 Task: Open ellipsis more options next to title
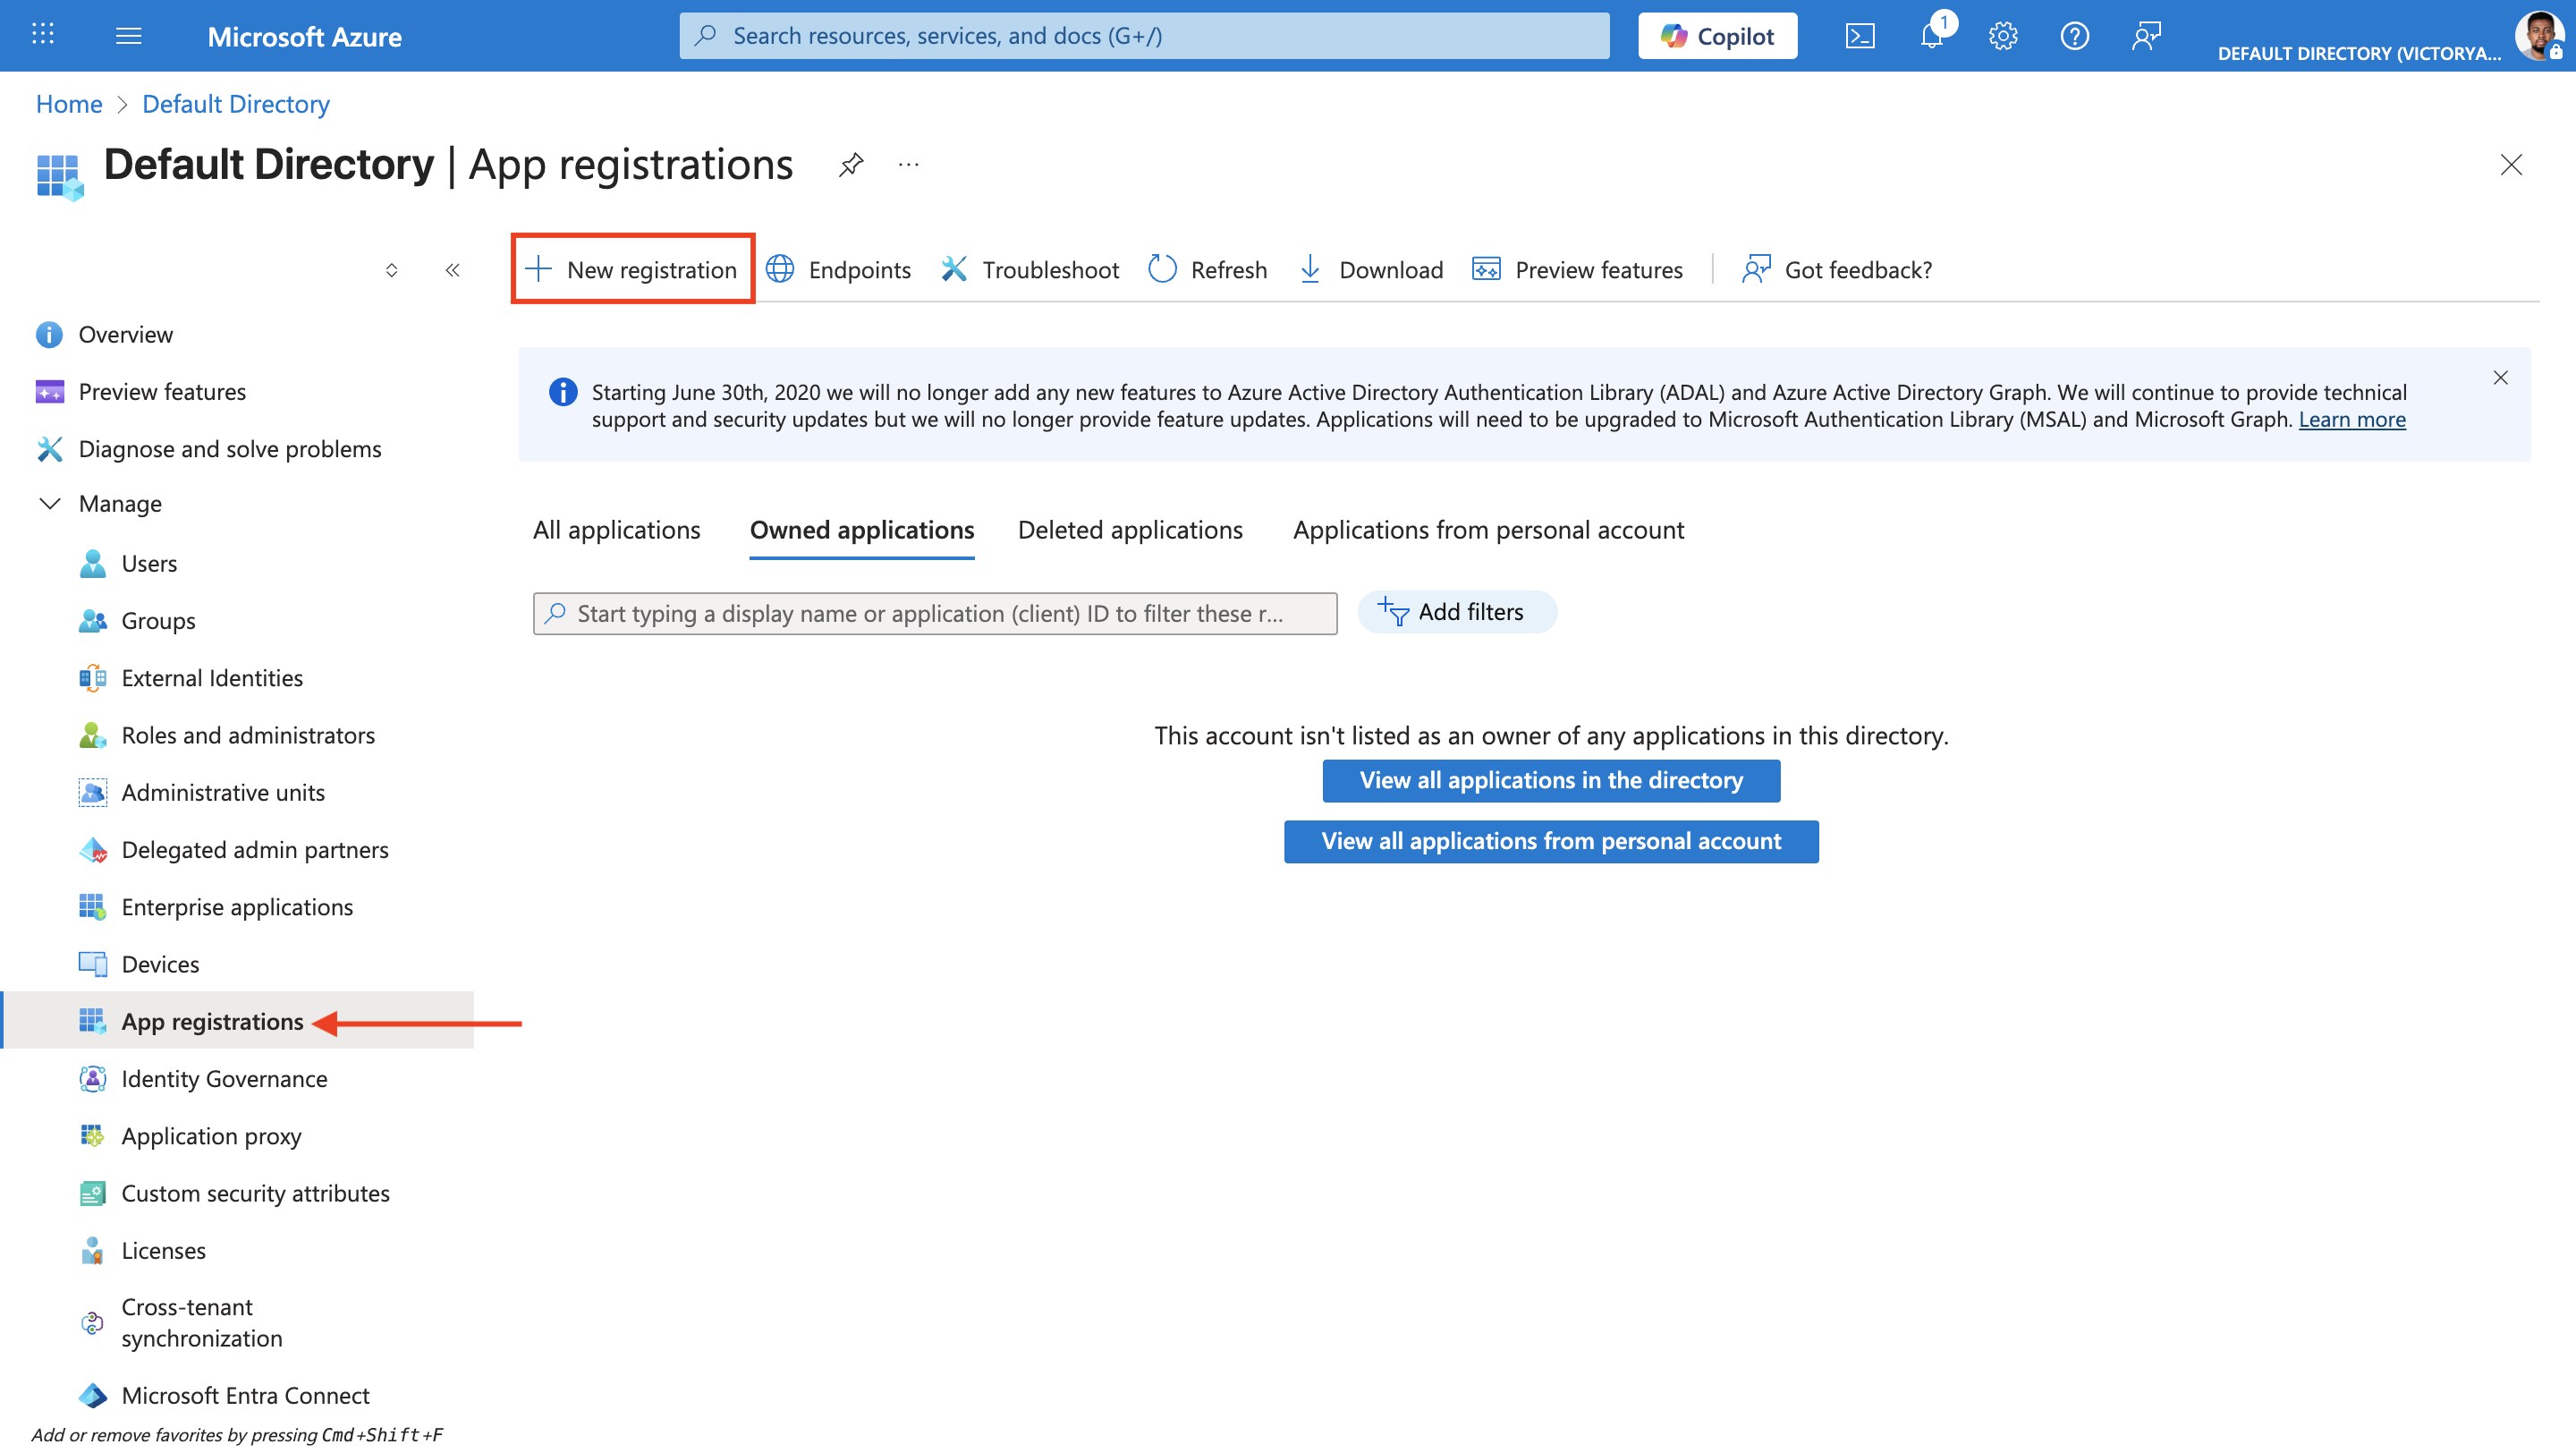pos(908,164)
